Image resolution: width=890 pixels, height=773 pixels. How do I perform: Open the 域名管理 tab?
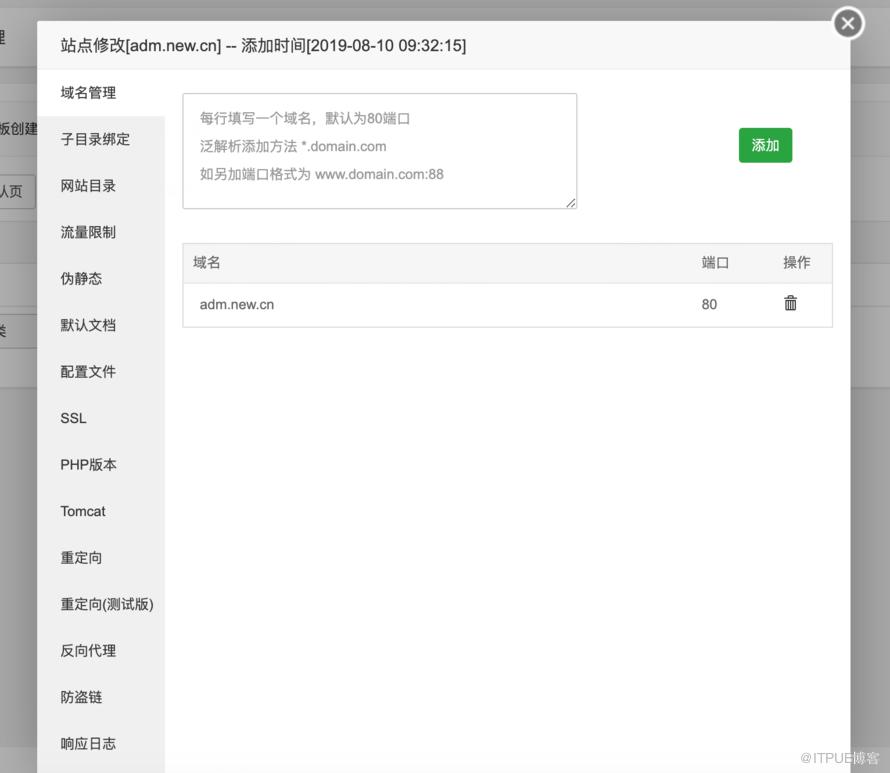100,93
